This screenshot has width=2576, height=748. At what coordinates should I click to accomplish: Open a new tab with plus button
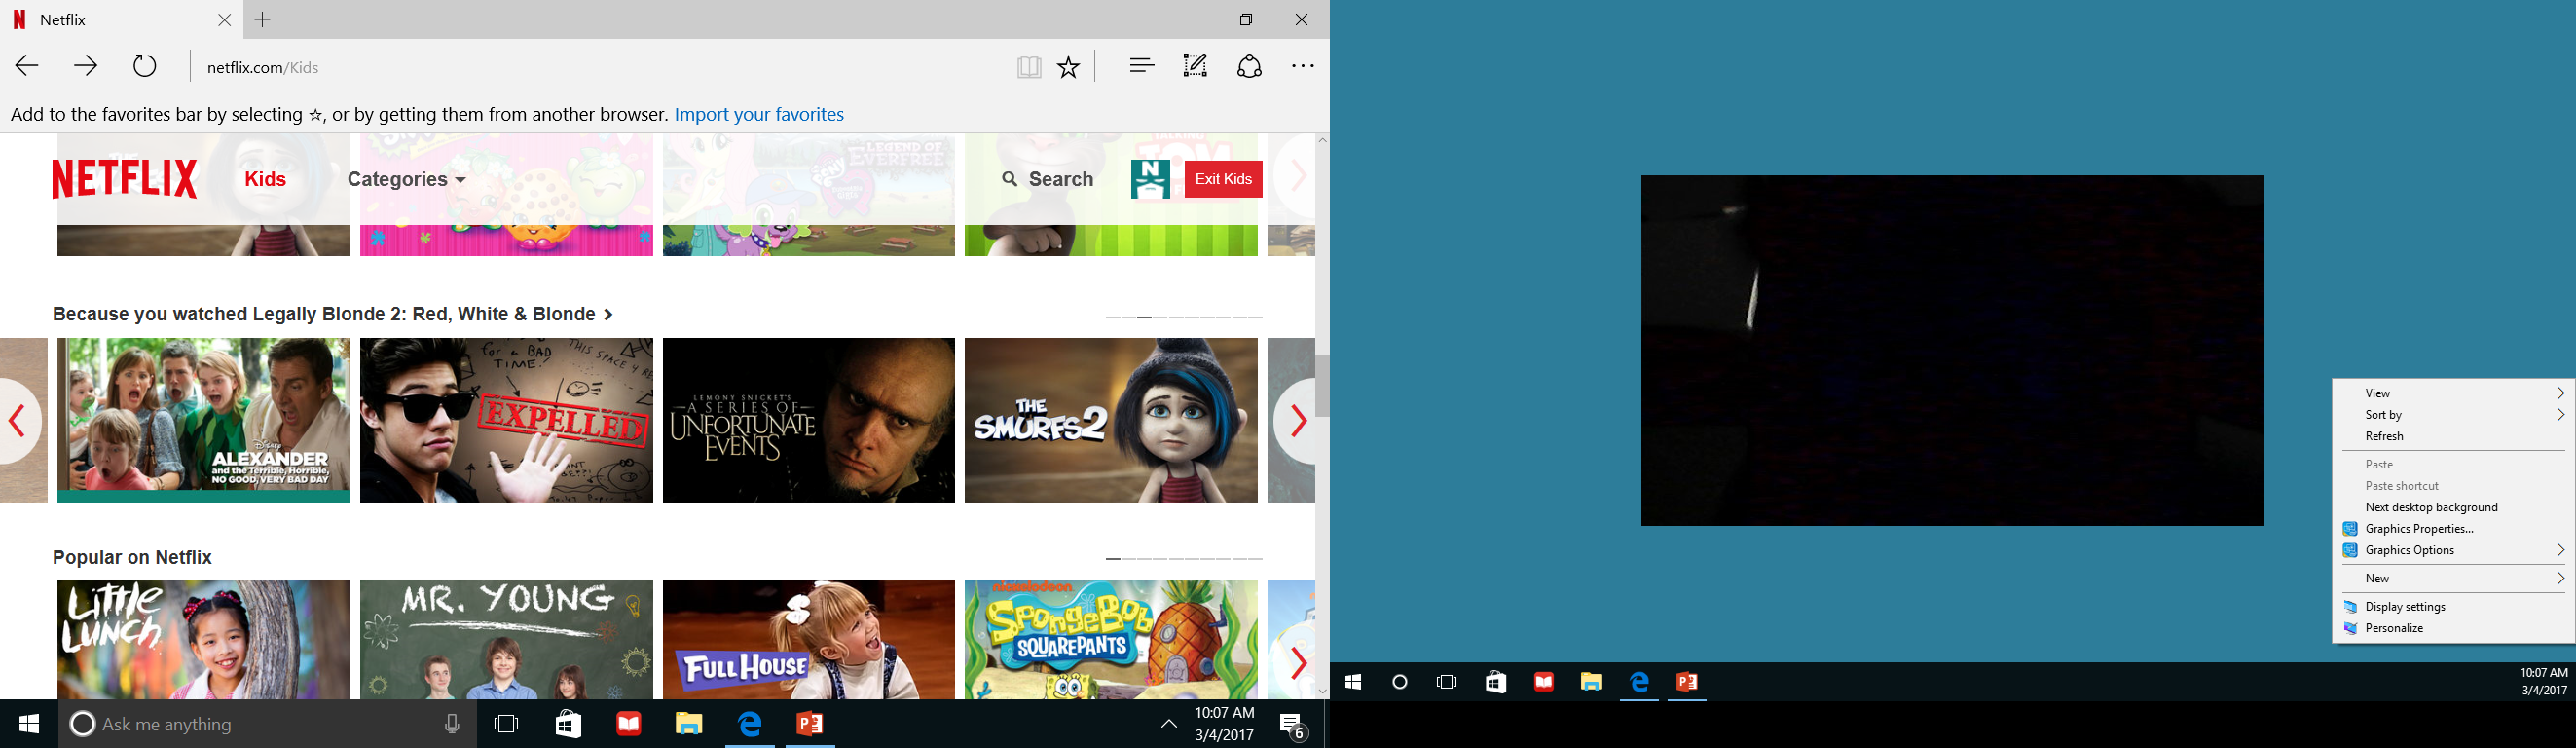263,19
